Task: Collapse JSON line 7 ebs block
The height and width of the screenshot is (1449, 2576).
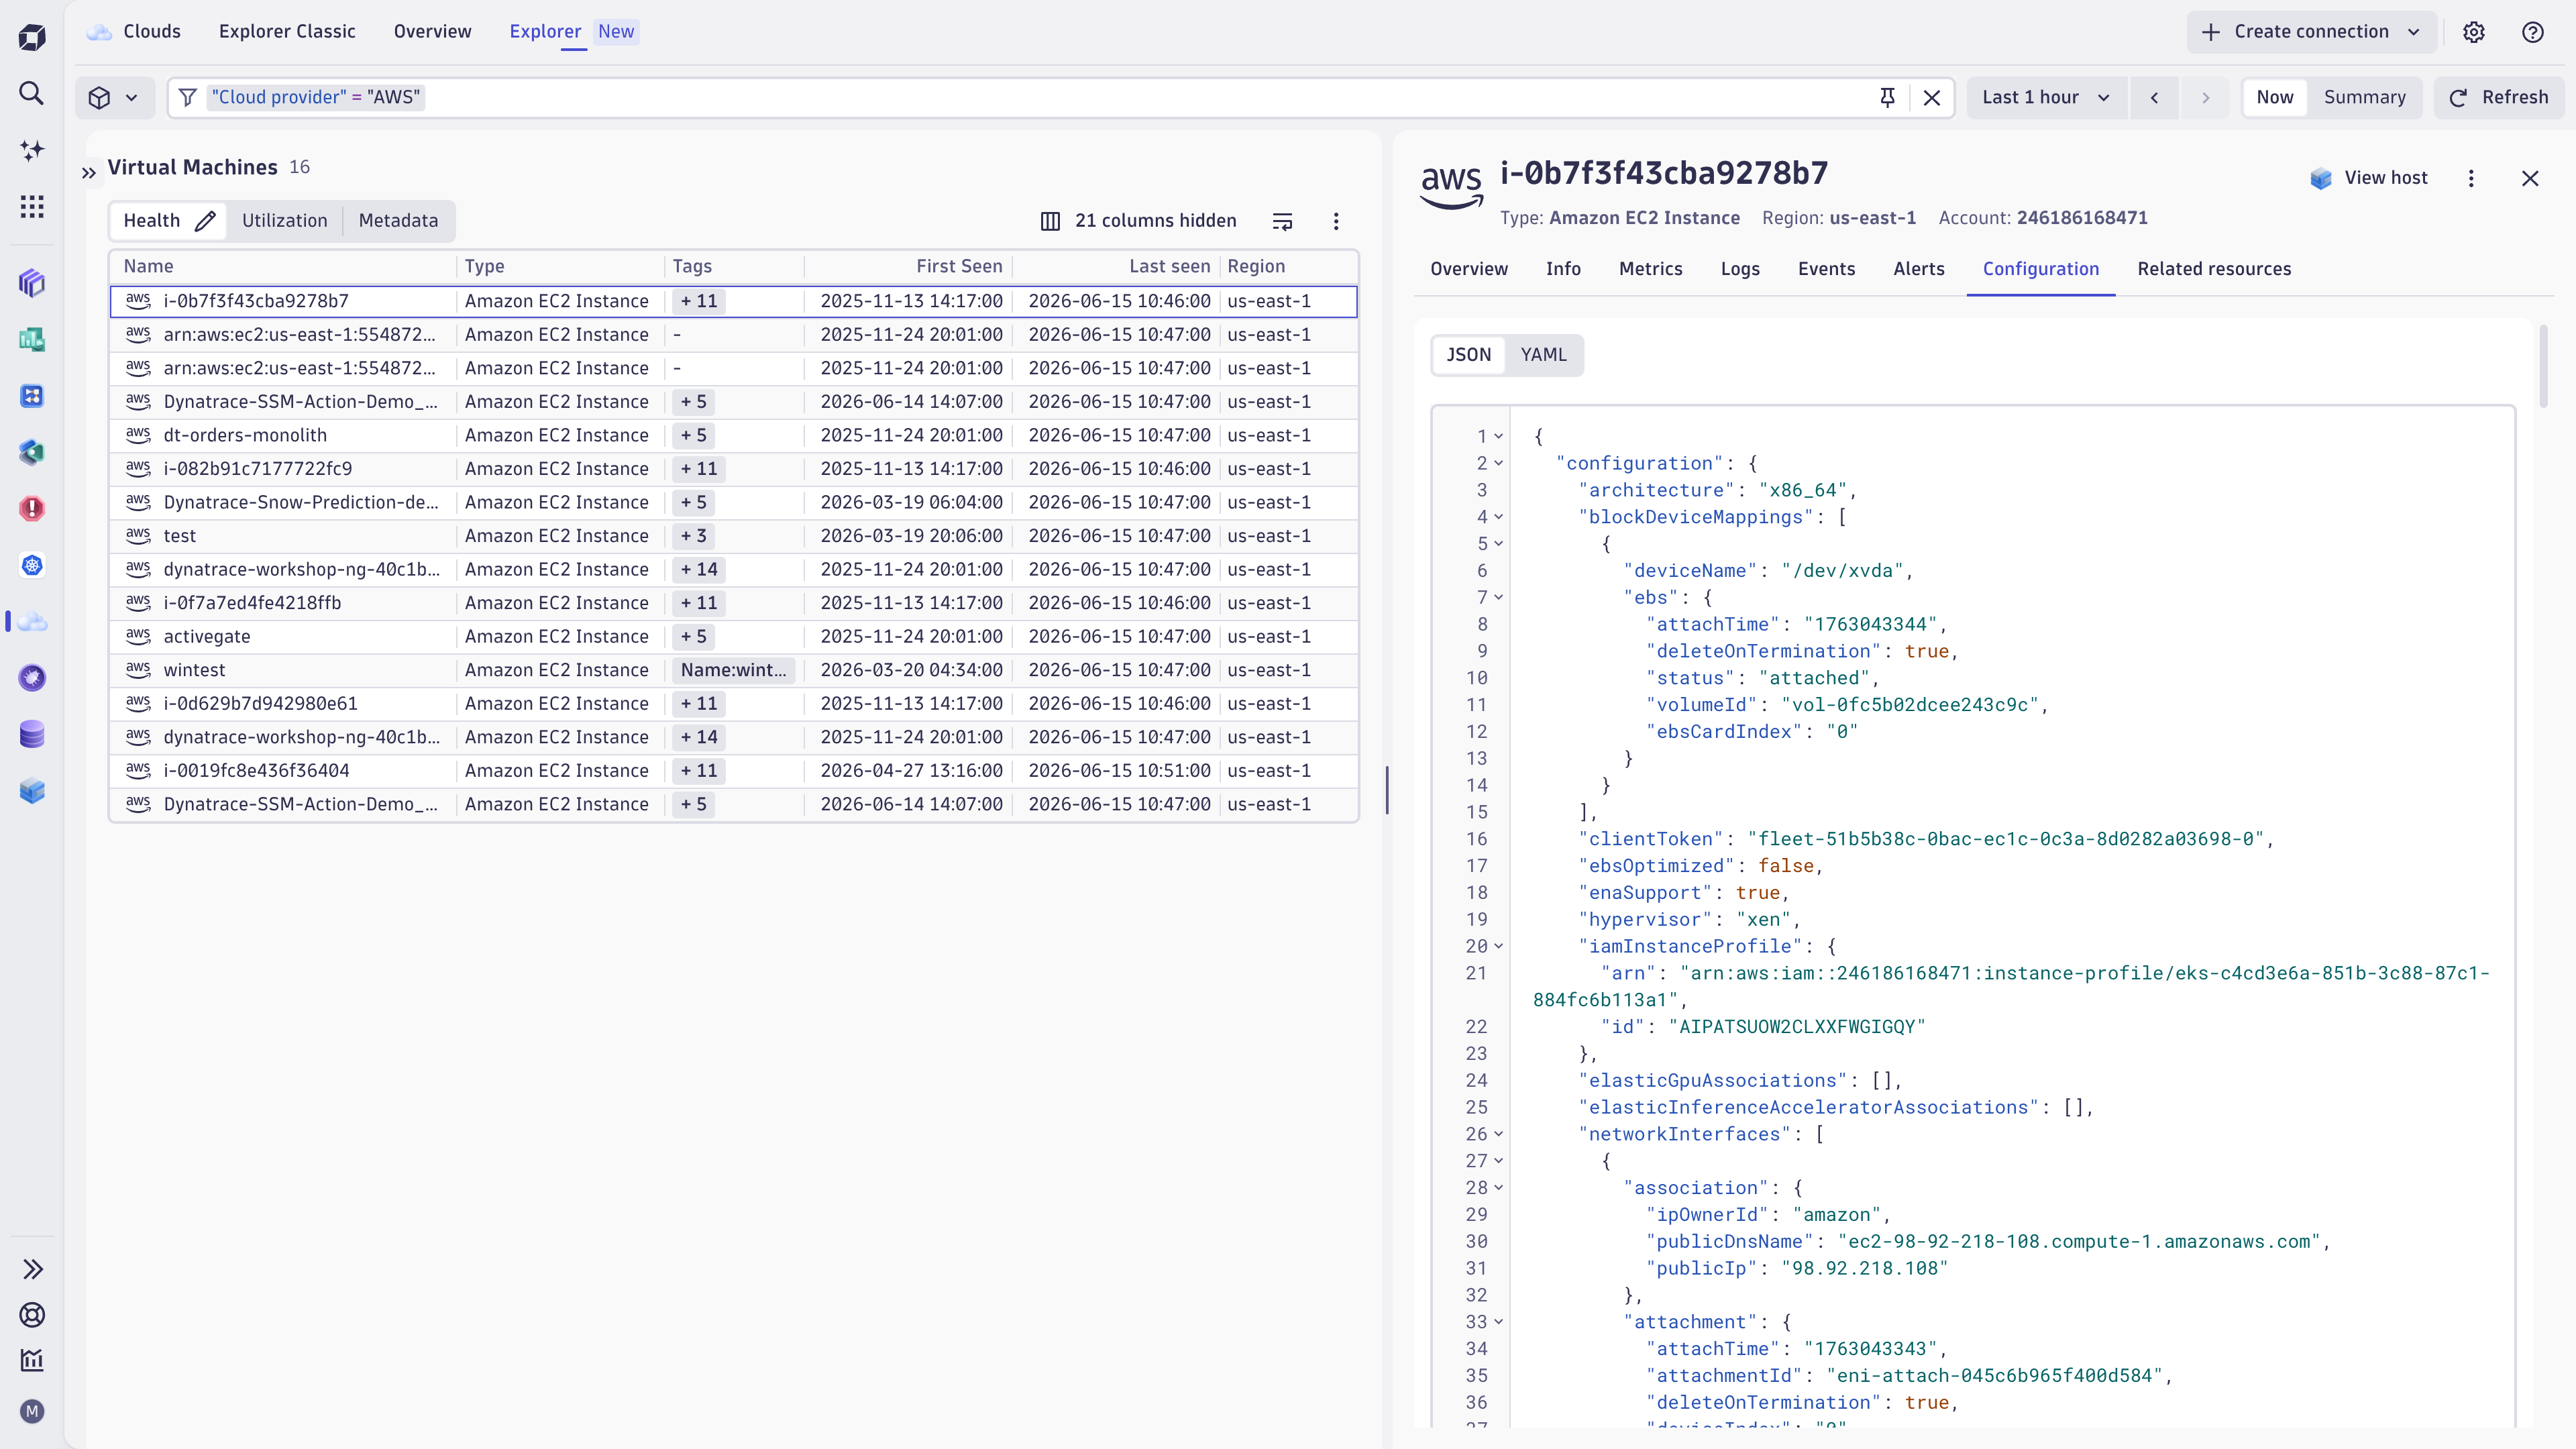Action: point(1498,597)
